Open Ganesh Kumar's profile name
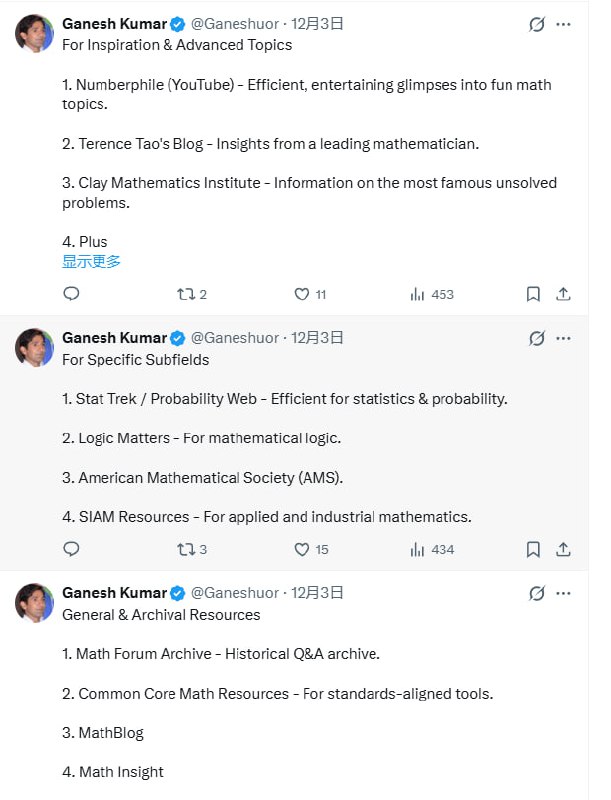The width and height of the screenshot is (611, 800). click(x=115, y=23)
